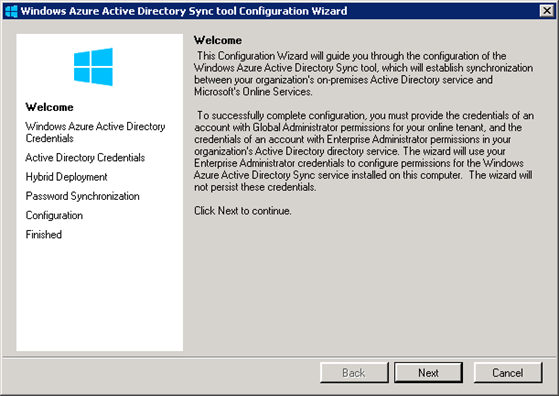This screenshot has height=396, width=559.
Task: Click the Next button
Action: tap(428, 372)
